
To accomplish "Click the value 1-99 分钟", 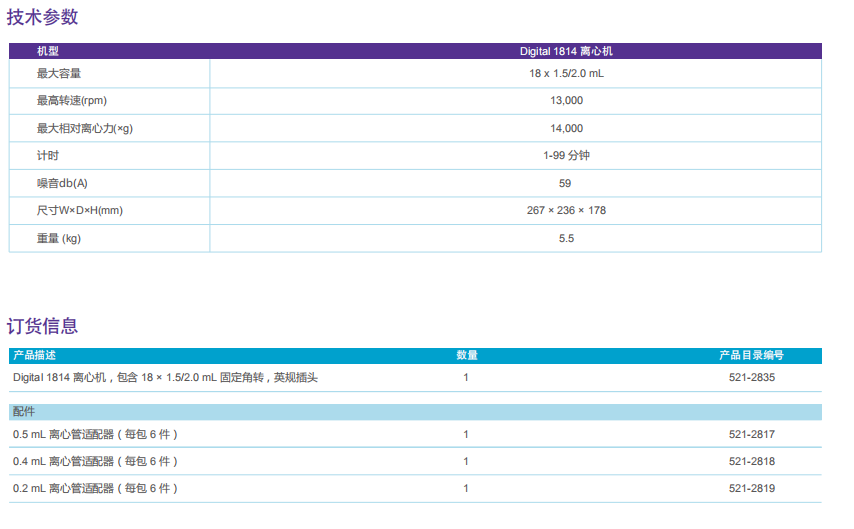I will 566,155.
